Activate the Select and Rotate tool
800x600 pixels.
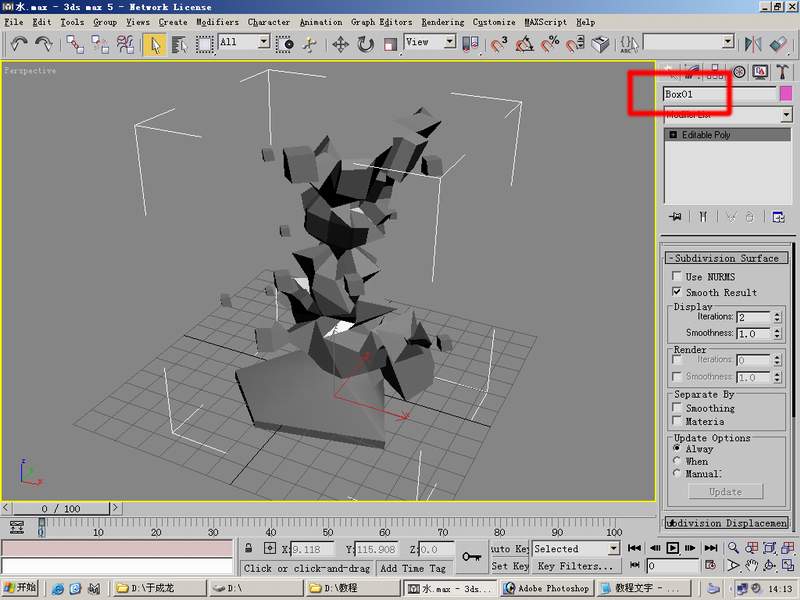point(365,44)
